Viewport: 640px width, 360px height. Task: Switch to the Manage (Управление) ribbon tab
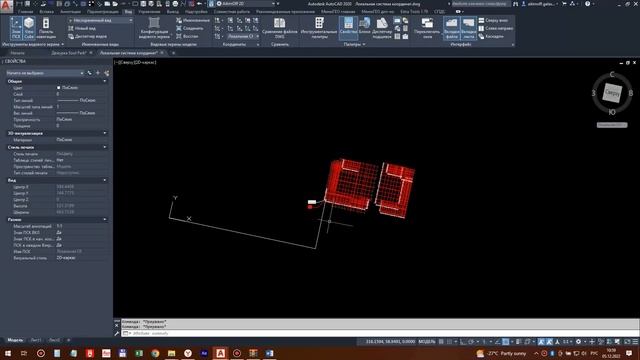click(x=149, y=12)
